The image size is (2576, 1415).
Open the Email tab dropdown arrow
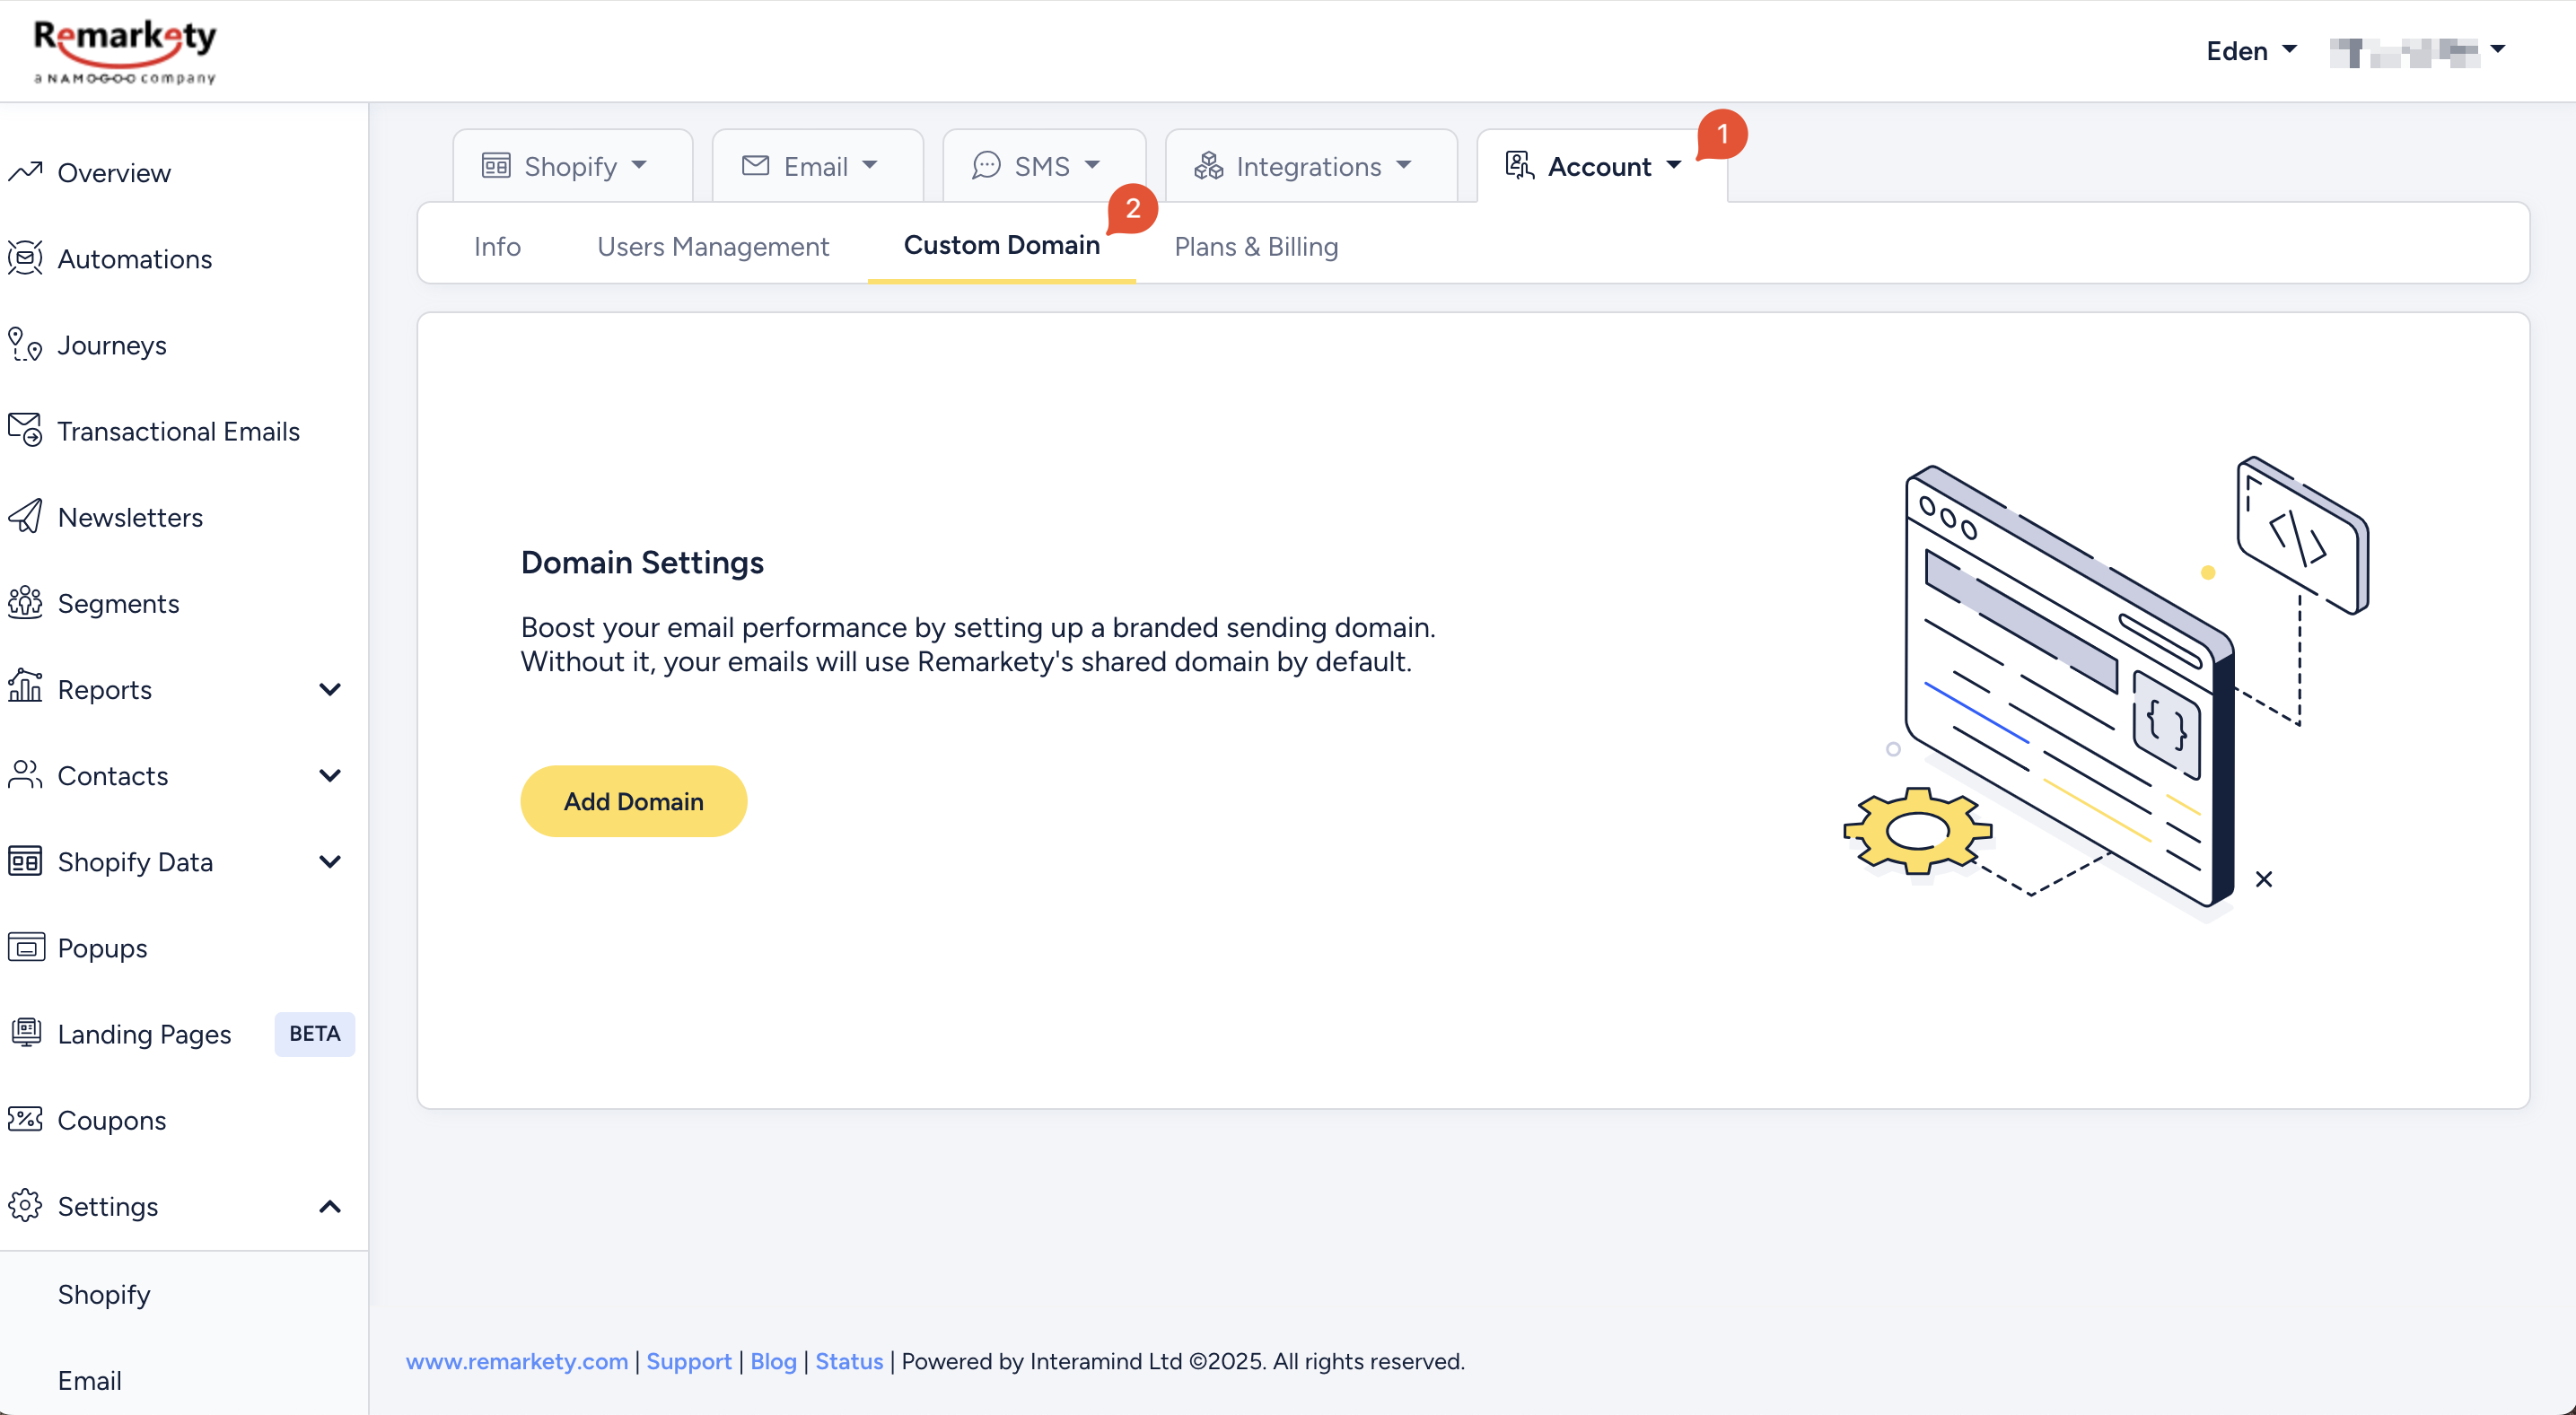click(870, 165)
